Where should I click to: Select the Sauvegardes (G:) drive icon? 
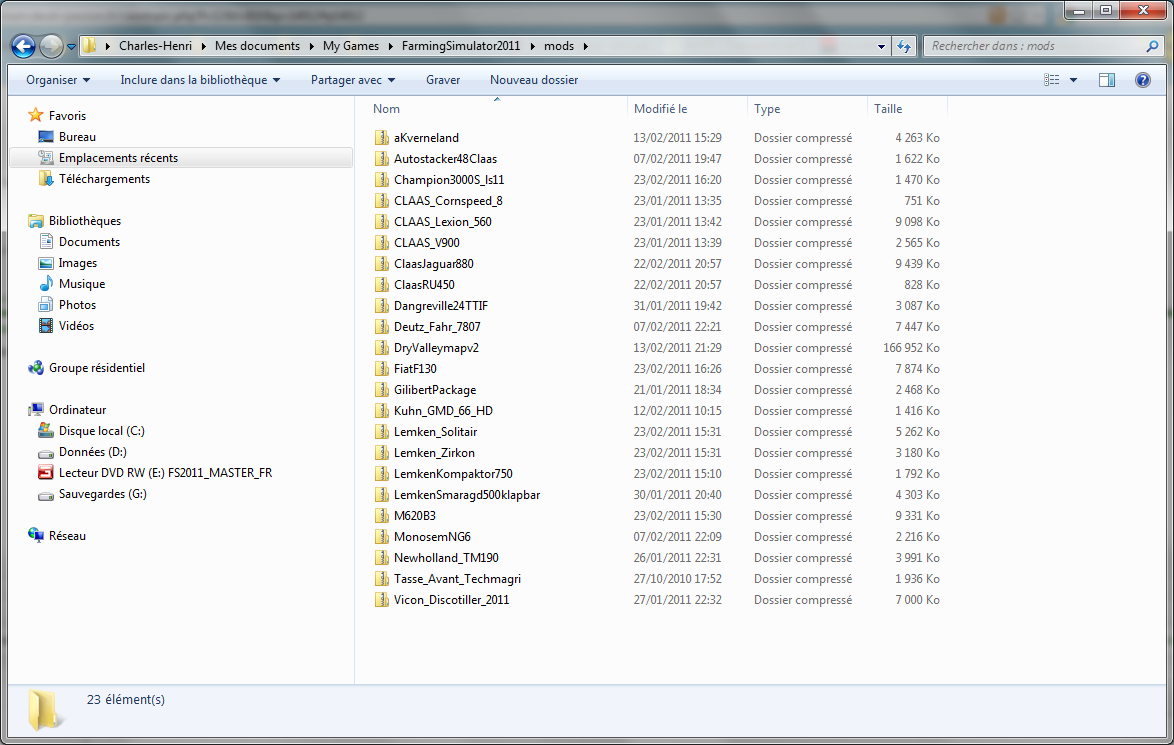click(x=46, y=494)
